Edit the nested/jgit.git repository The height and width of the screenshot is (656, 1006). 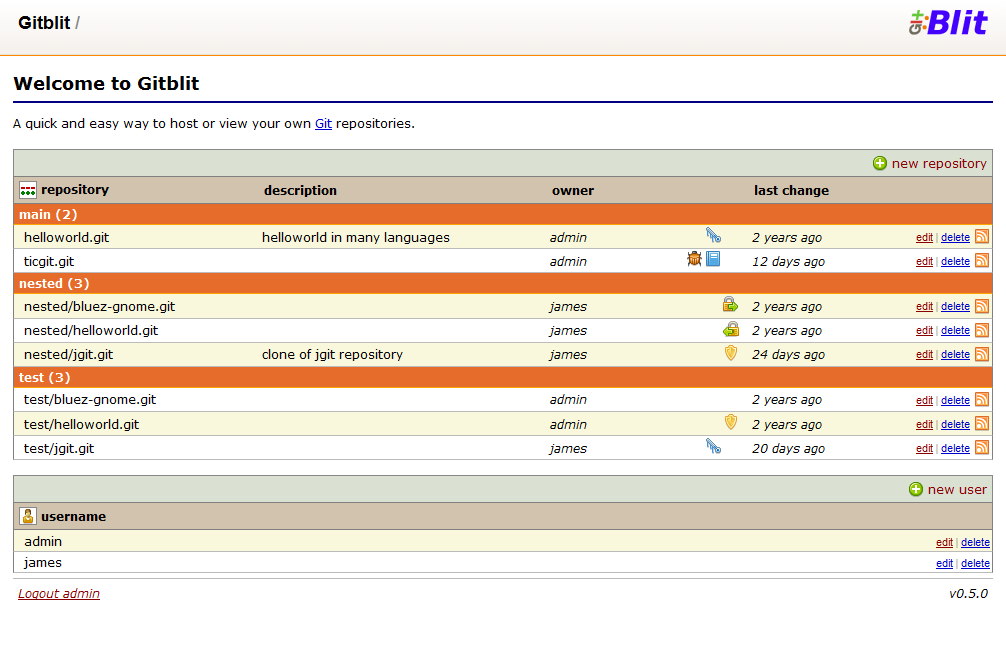[924, 354]
